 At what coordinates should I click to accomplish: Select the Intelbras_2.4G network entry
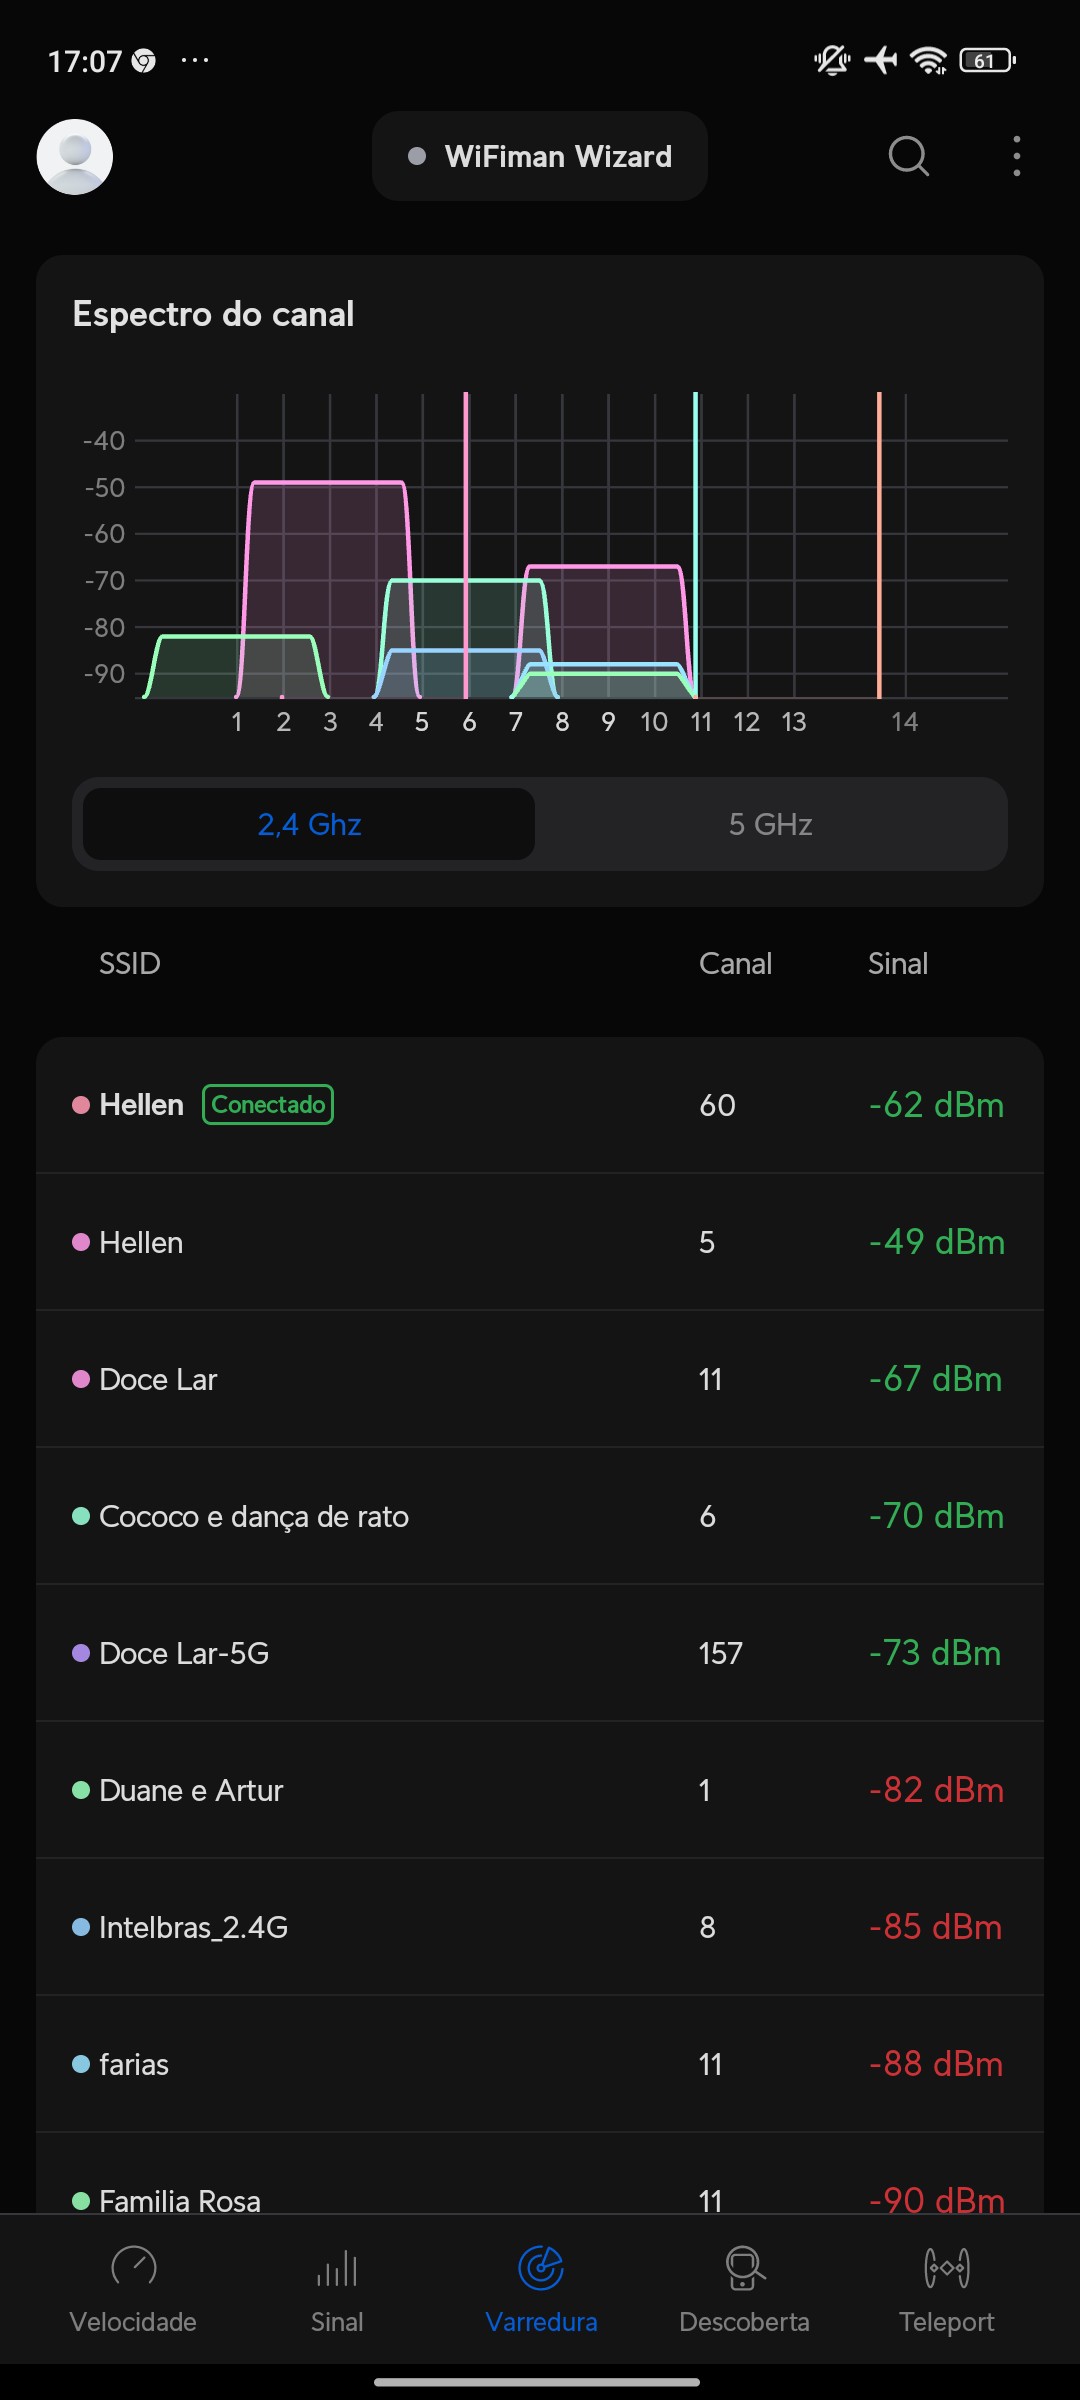(540, 1927)
